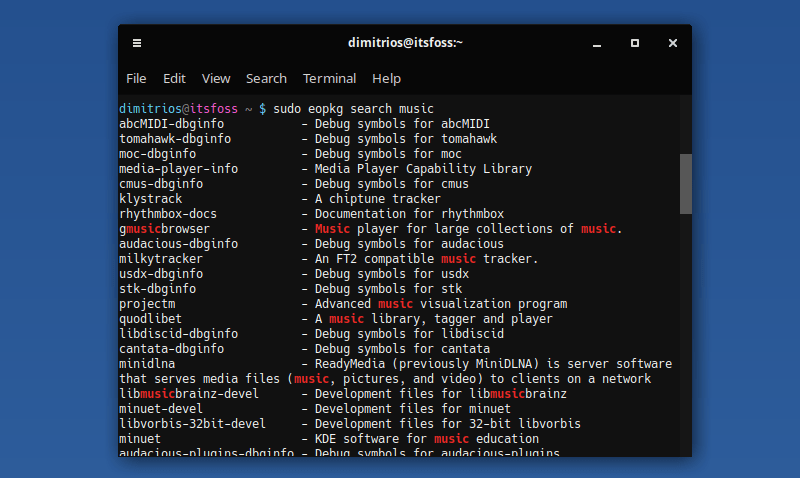
Task: Click the package name cmus-dbginfo
Action: 161,184
